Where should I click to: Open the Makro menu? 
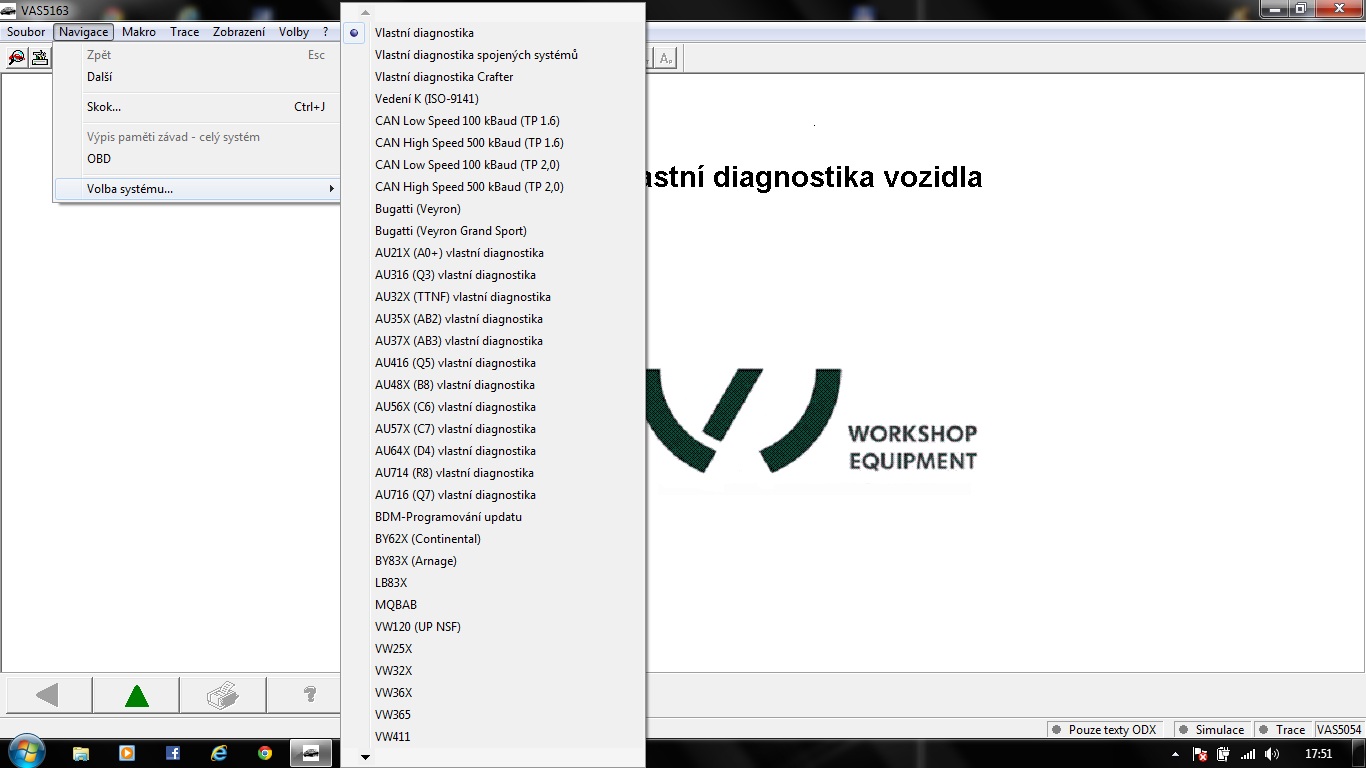(139, 32)
